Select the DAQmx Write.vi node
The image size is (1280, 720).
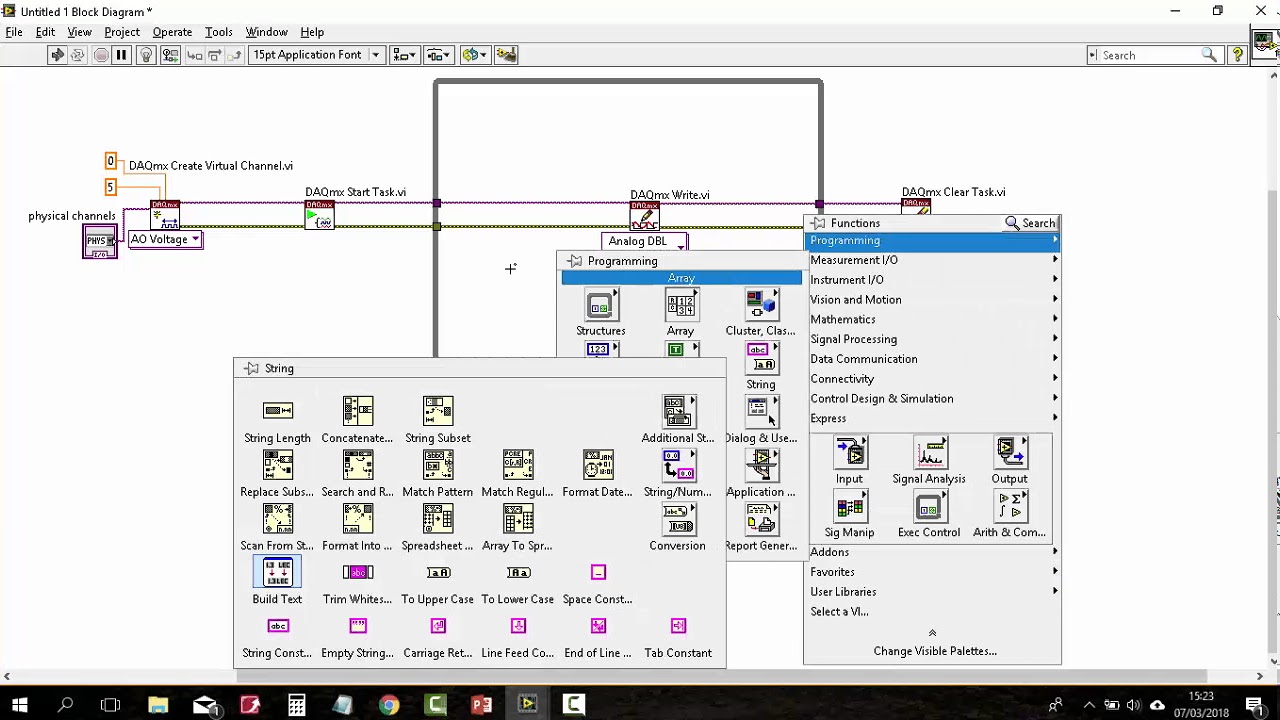tap(644, 216)
